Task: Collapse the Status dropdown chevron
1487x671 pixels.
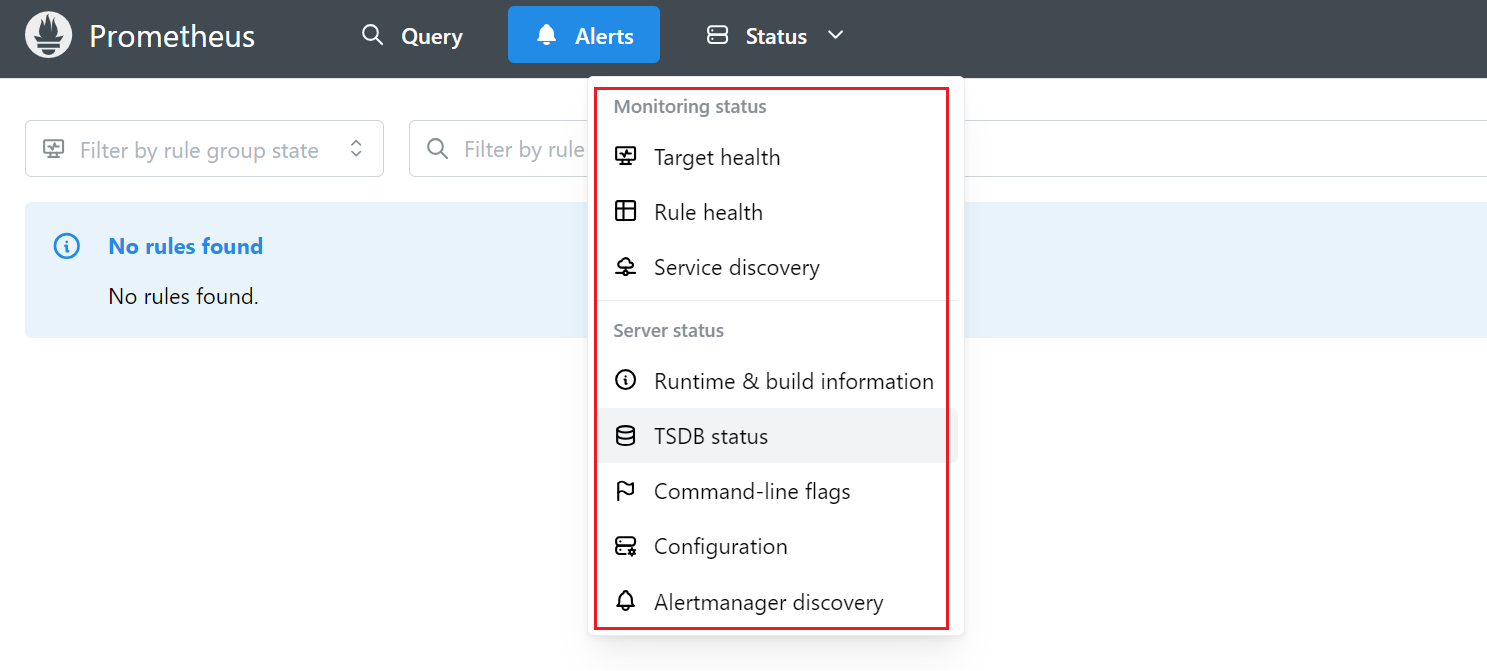Action: 836,35
